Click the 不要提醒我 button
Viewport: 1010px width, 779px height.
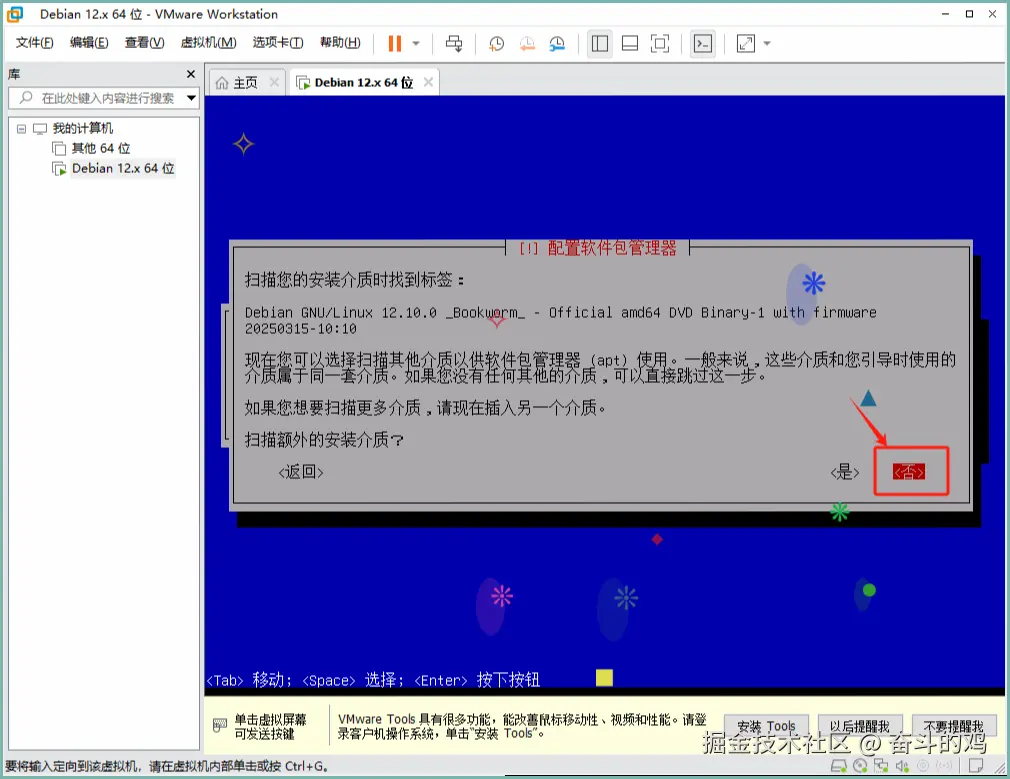[954, 726]
